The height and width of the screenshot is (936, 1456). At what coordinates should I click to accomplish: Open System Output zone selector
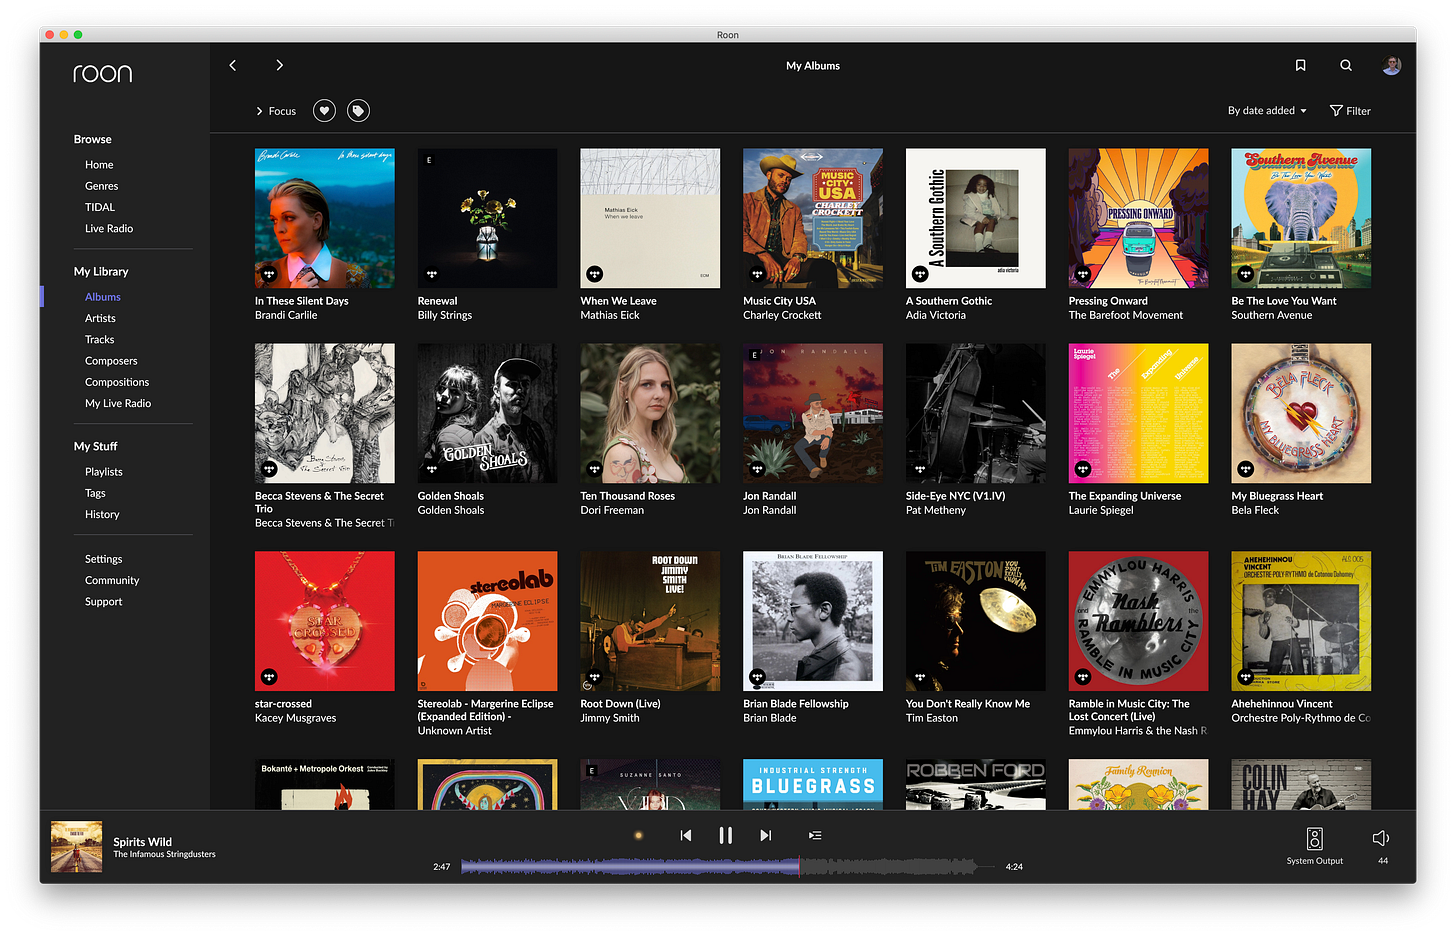1314,845
